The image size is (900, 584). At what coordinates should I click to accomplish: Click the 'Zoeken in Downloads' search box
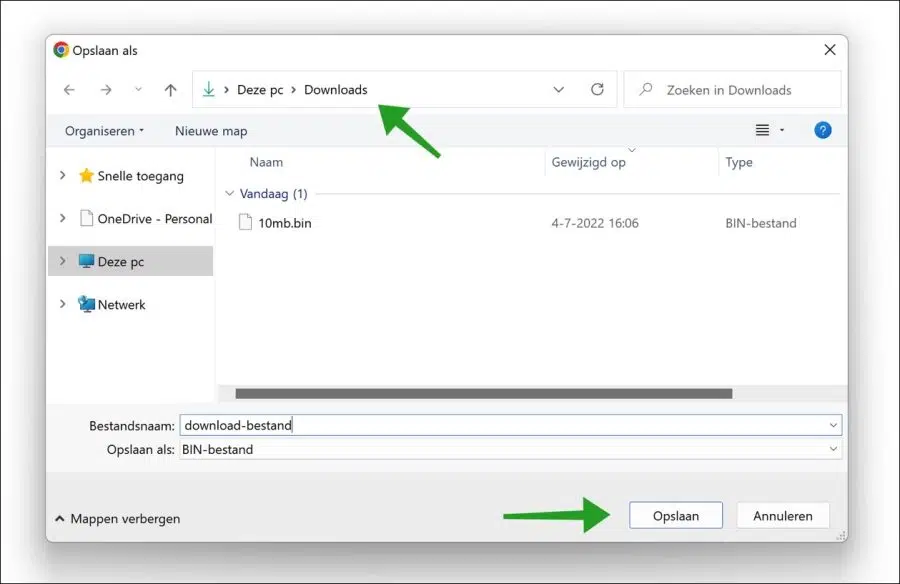pyautogui.click(x=732, y=90)
